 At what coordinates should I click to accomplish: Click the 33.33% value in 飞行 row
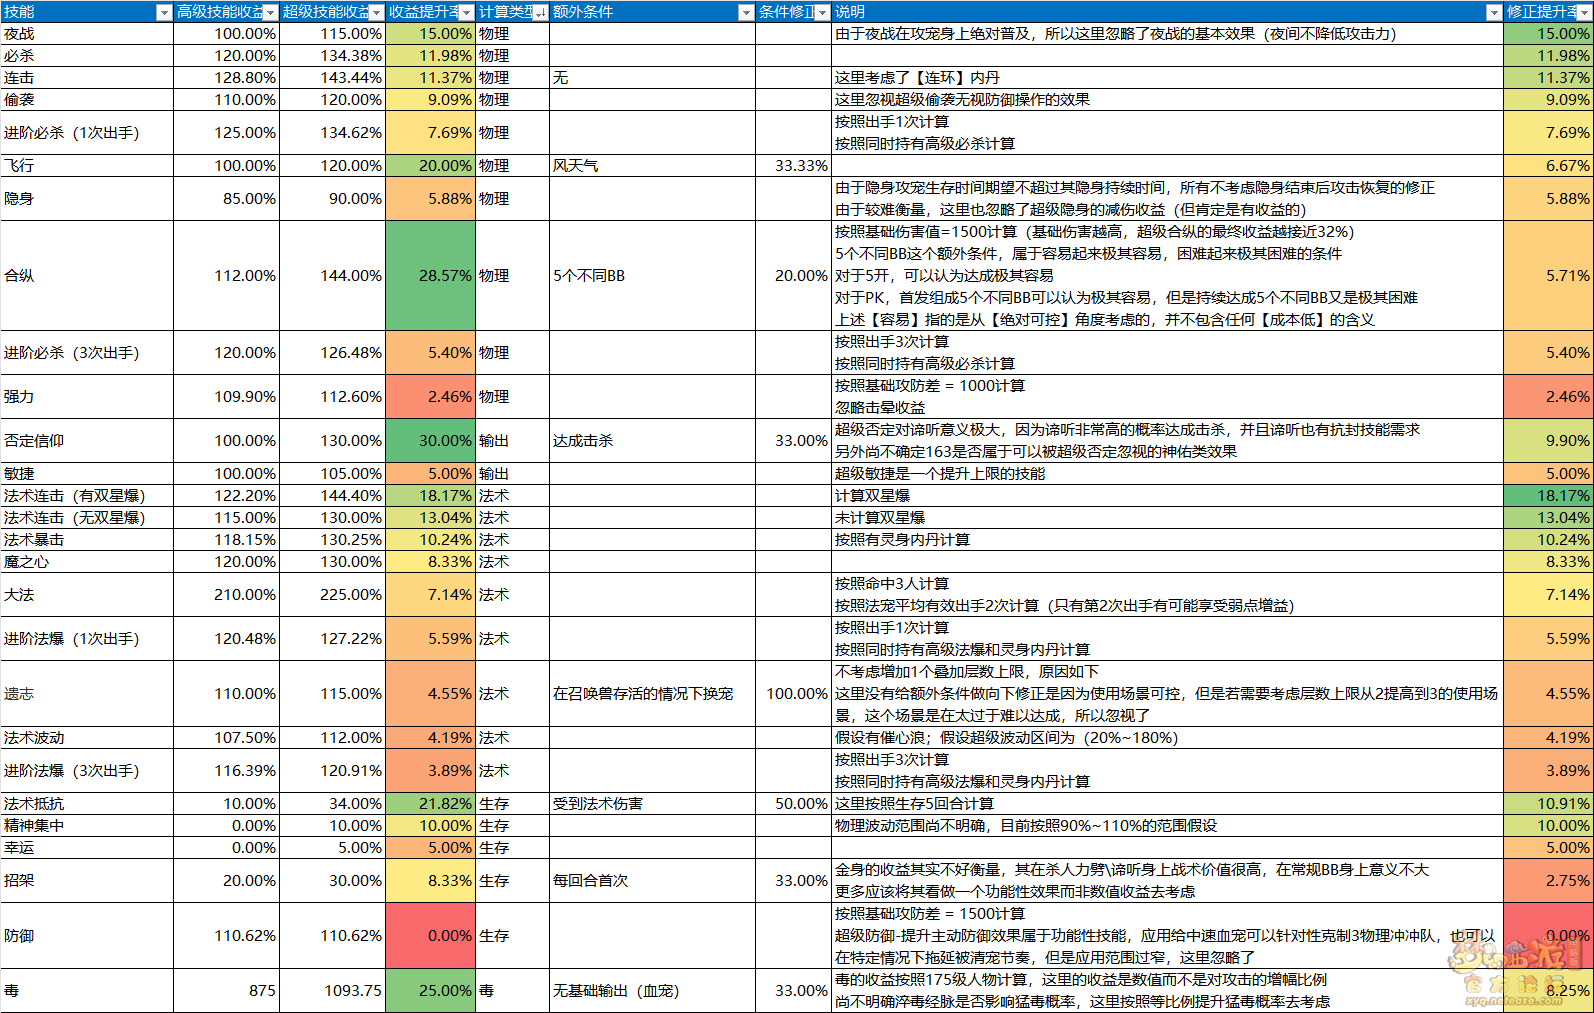pos(793,166)
